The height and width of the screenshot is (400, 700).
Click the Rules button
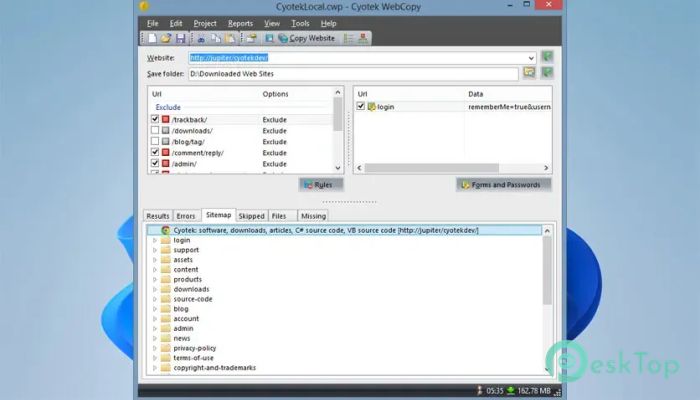click(x=321, y=185)
